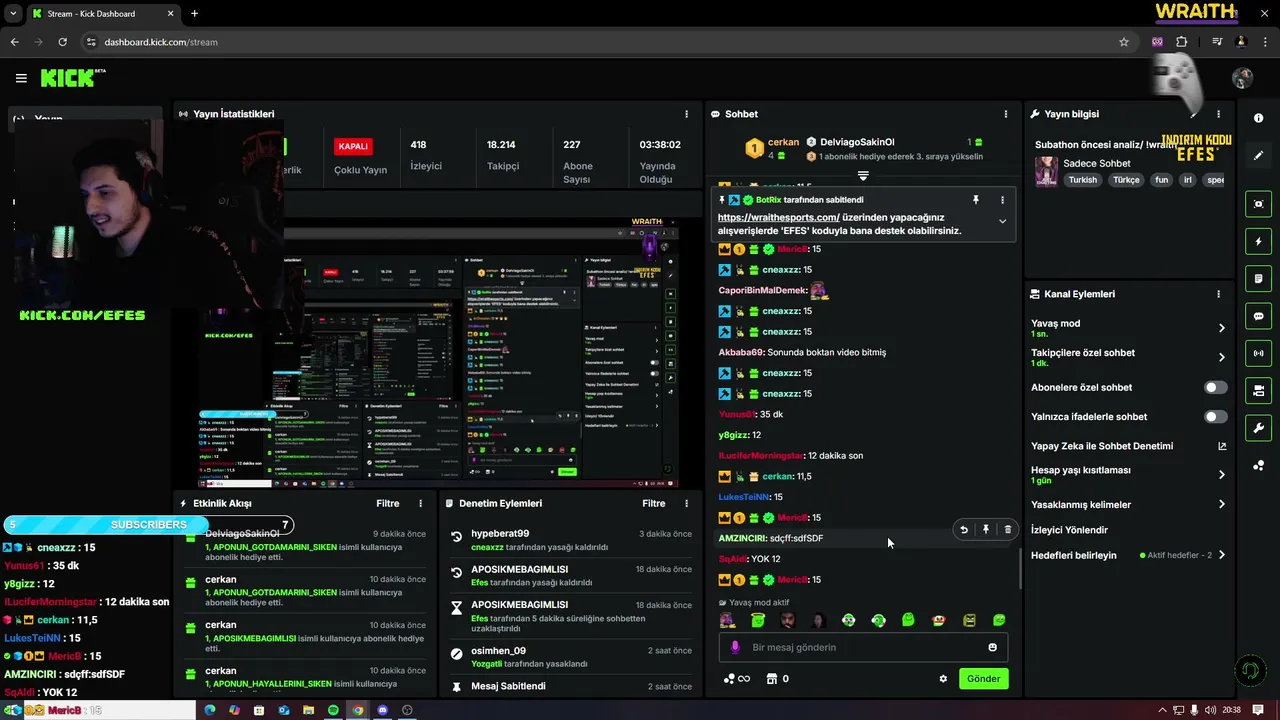Click the Bir mesaj gönderin input

863,647
